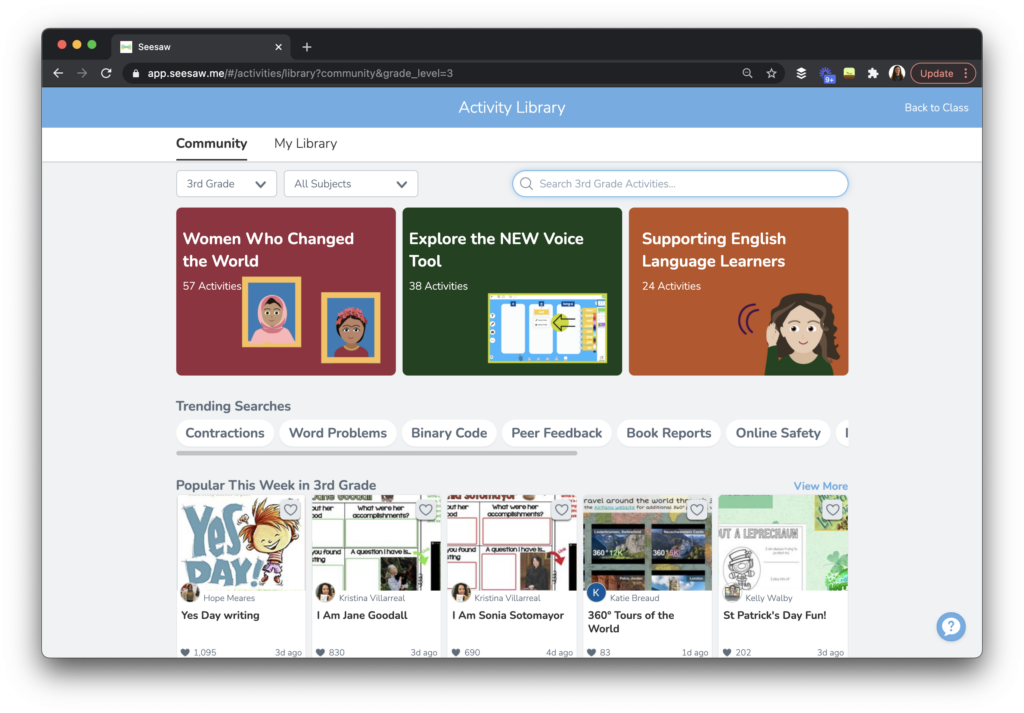The height and width of the screenshot is (713, 1024).
Task: Click Back to Class
Action: click(x=936, y=107)
